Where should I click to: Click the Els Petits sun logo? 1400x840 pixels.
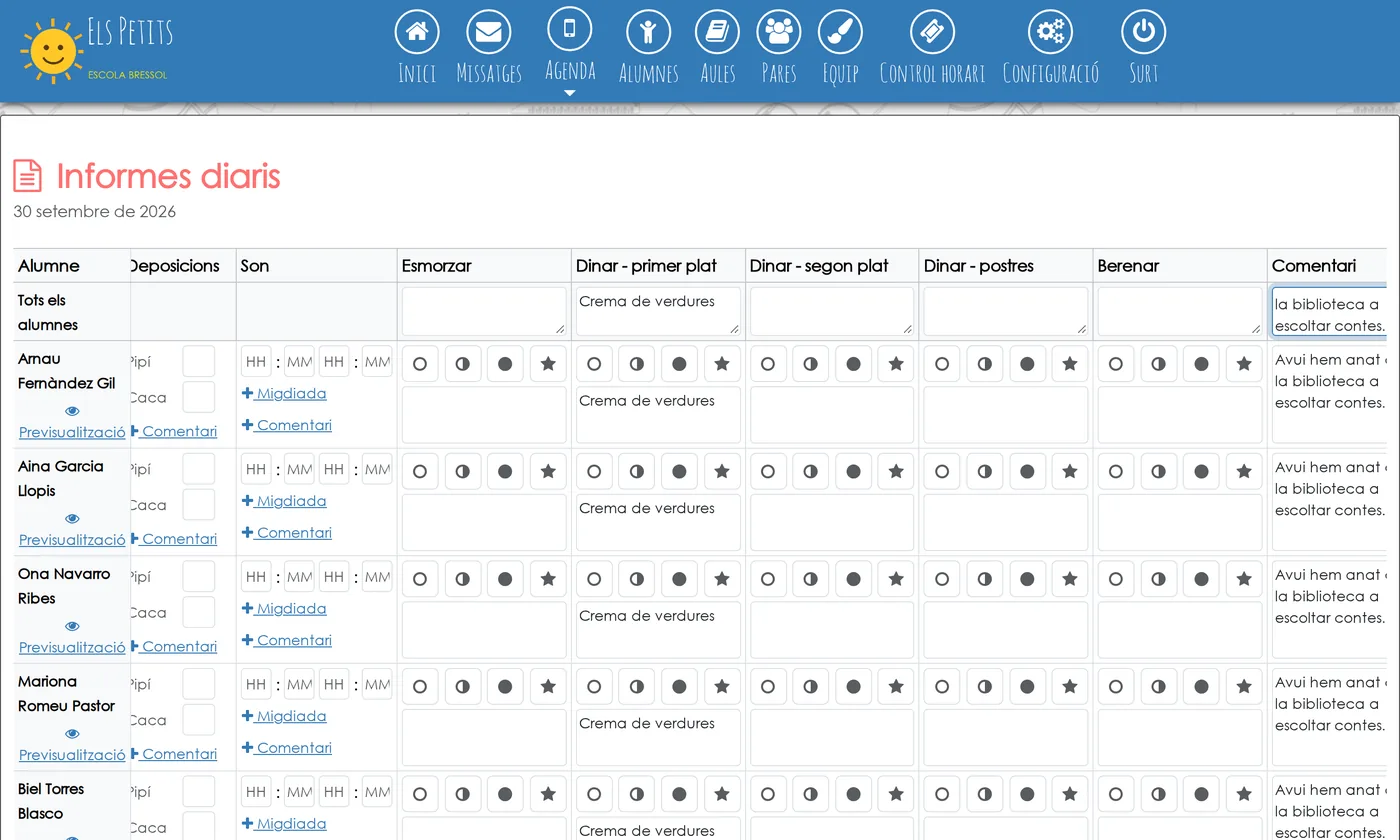click(x=52, y=50)
